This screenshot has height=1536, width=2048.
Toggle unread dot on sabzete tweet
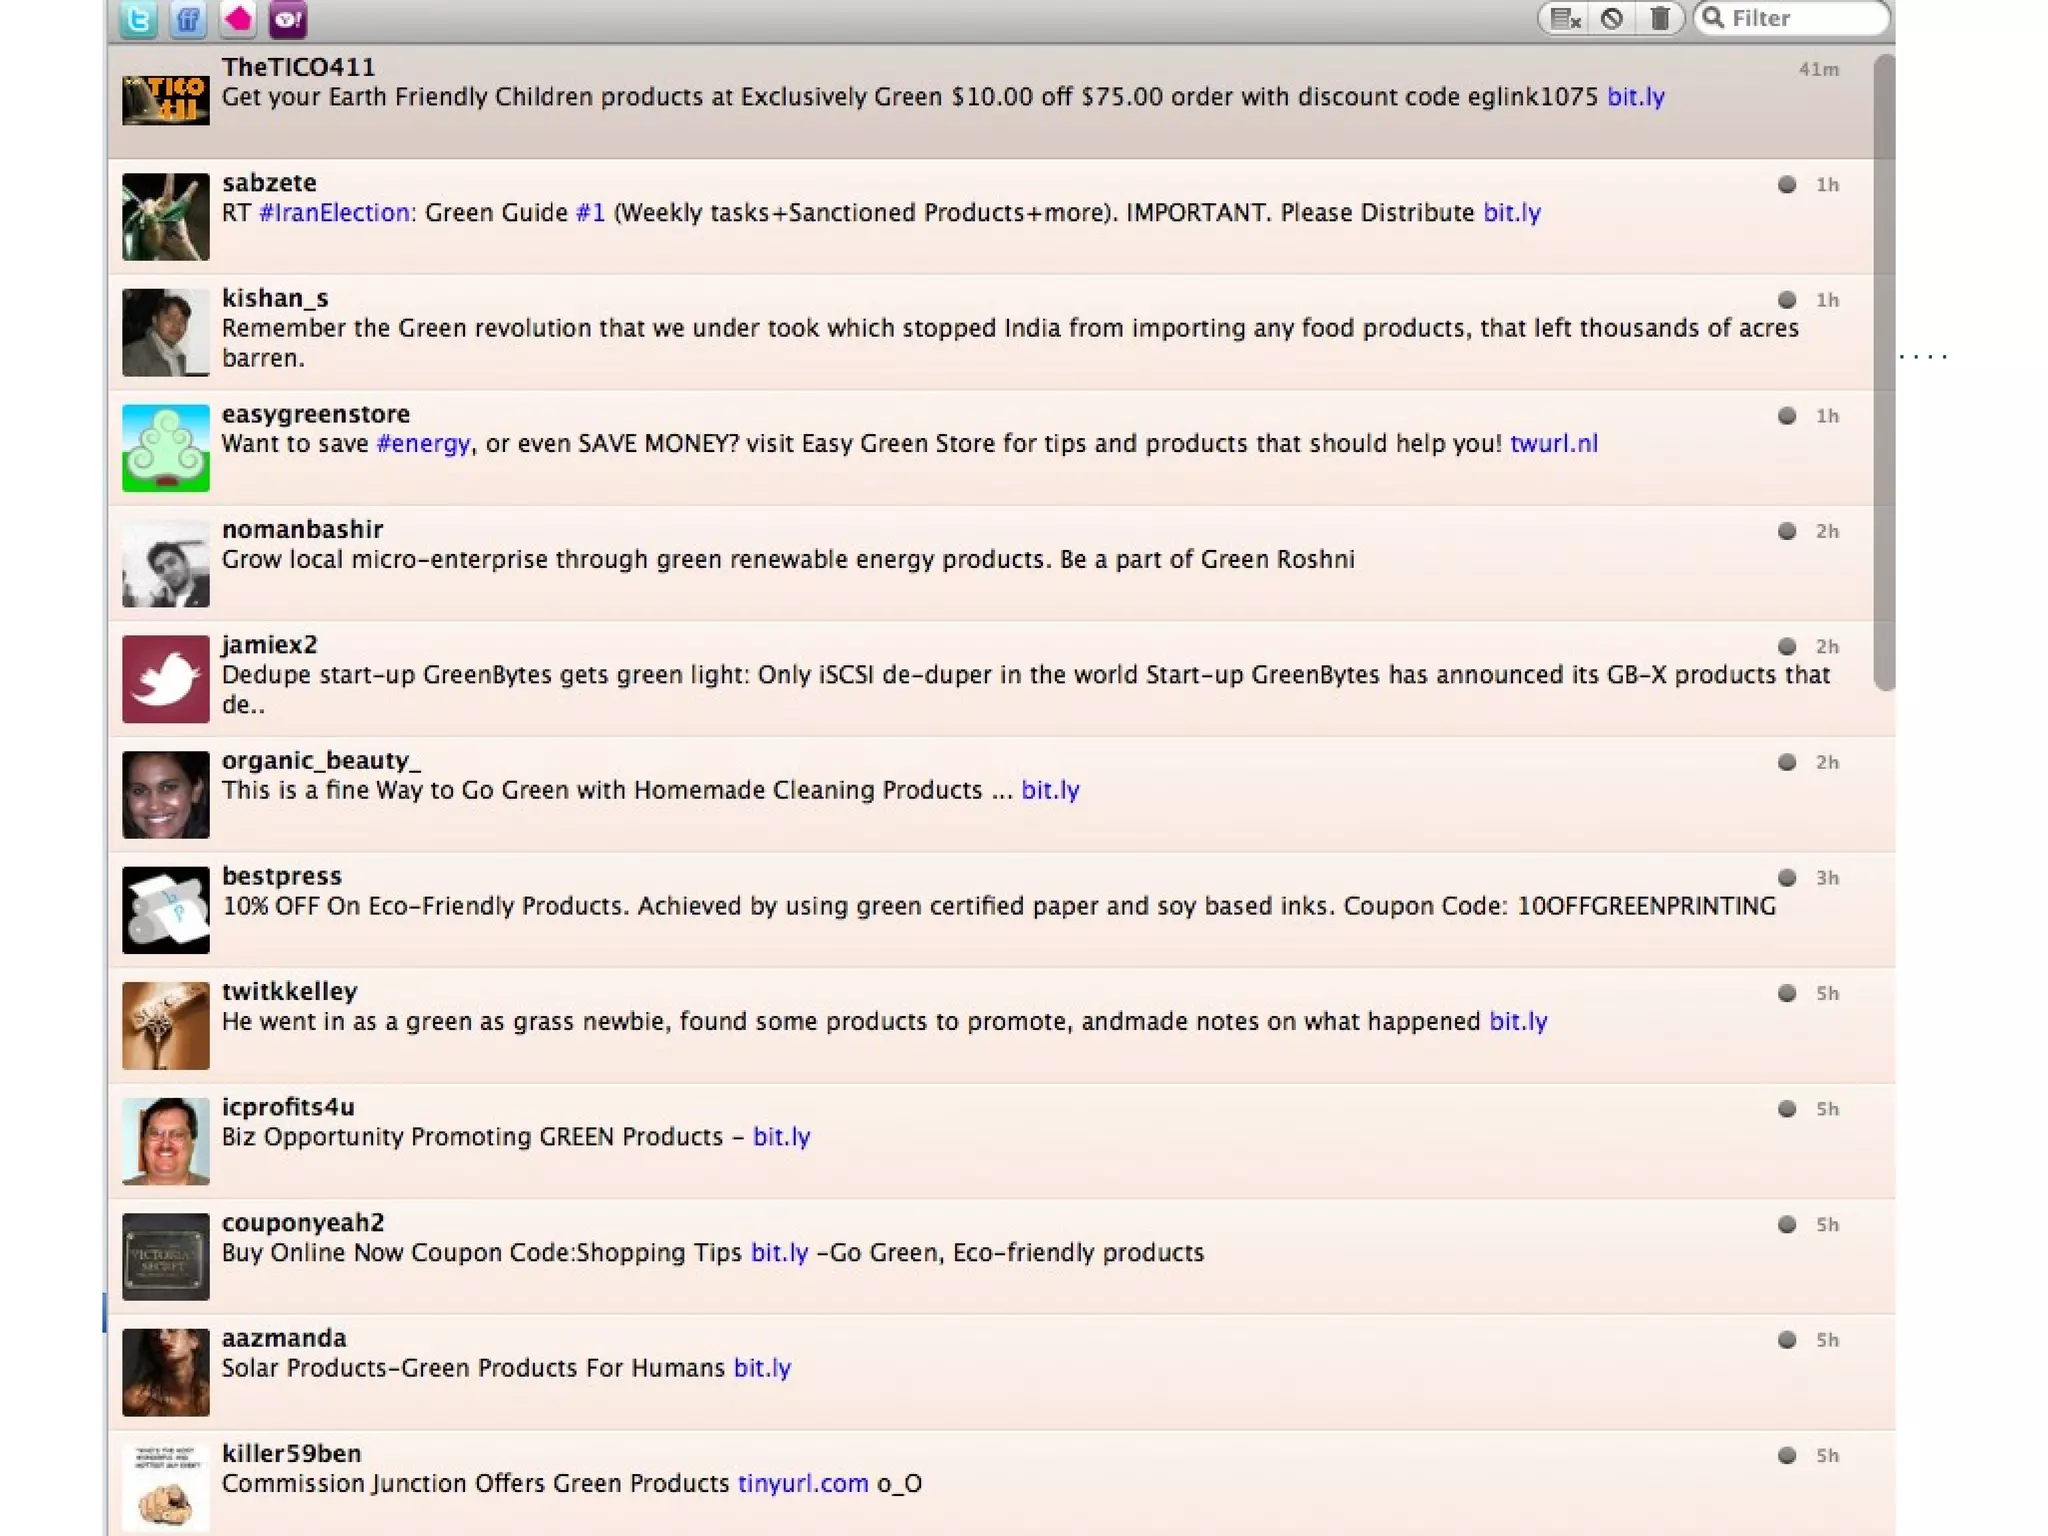pos(1786,184)
